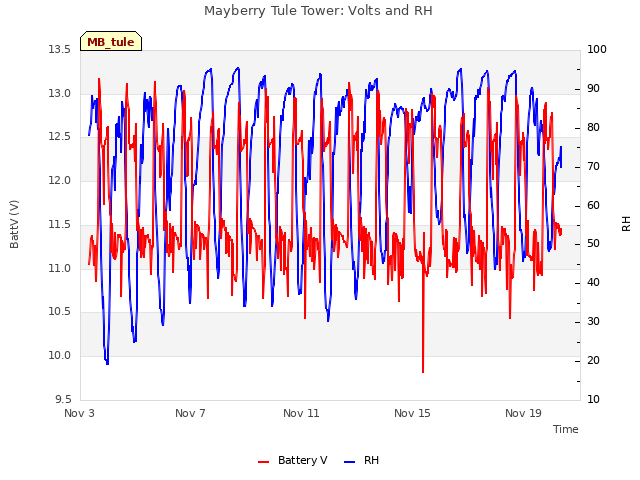Click the 50 RH axis value
Screen dimensions: 640x480
click(593, 244)
